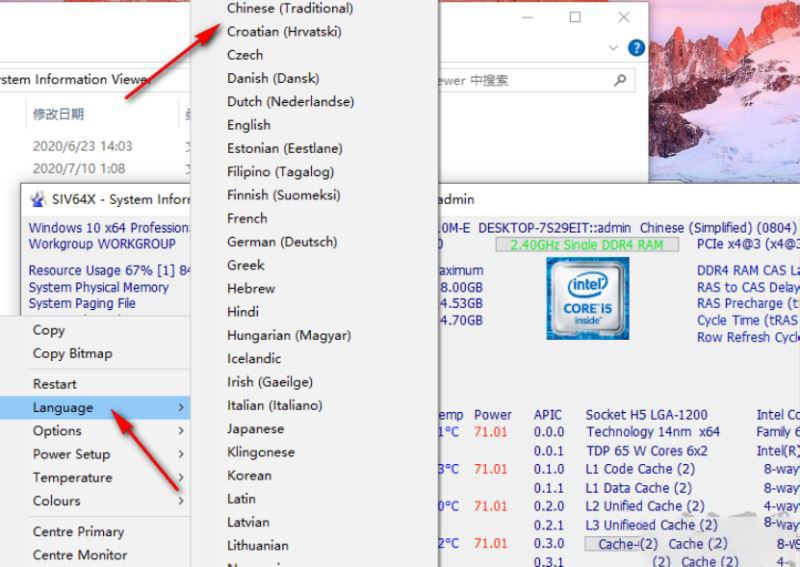800x567 pixels.
Task: Click Technology 14nm x64 text
Action: pos(653,432)
